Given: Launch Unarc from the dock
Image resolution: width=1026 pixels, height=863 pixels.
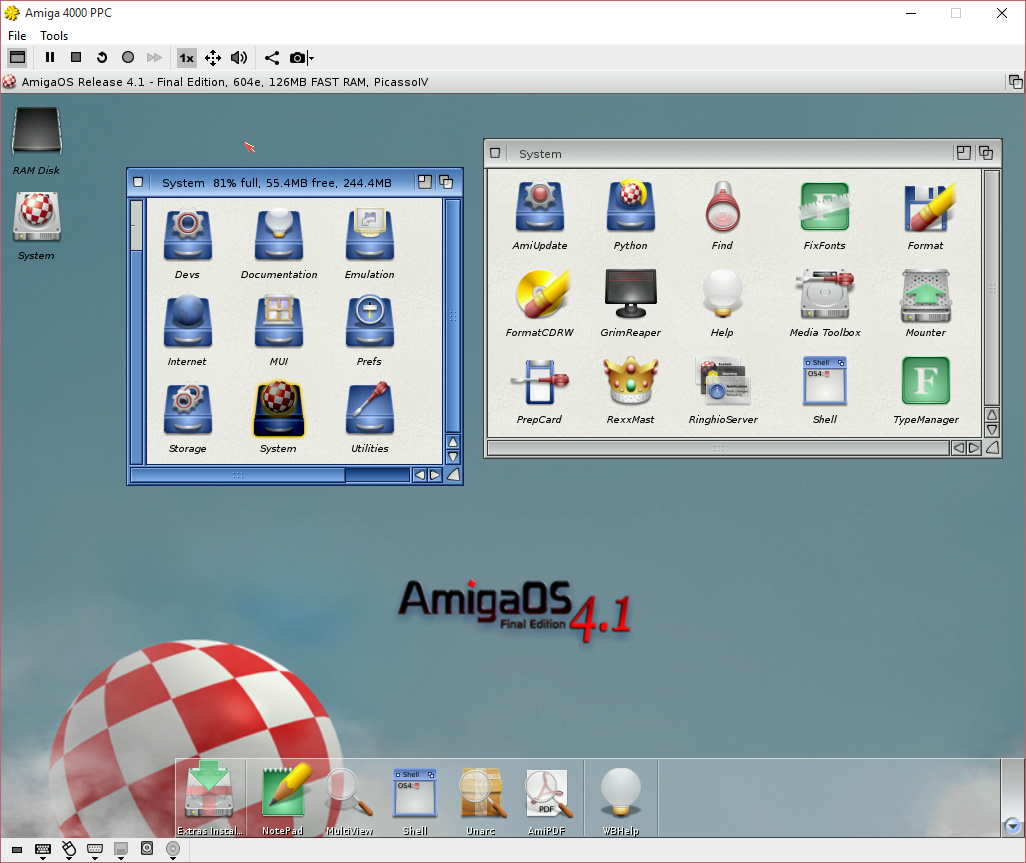Looking at the screenshot, I should coord(482,793).
